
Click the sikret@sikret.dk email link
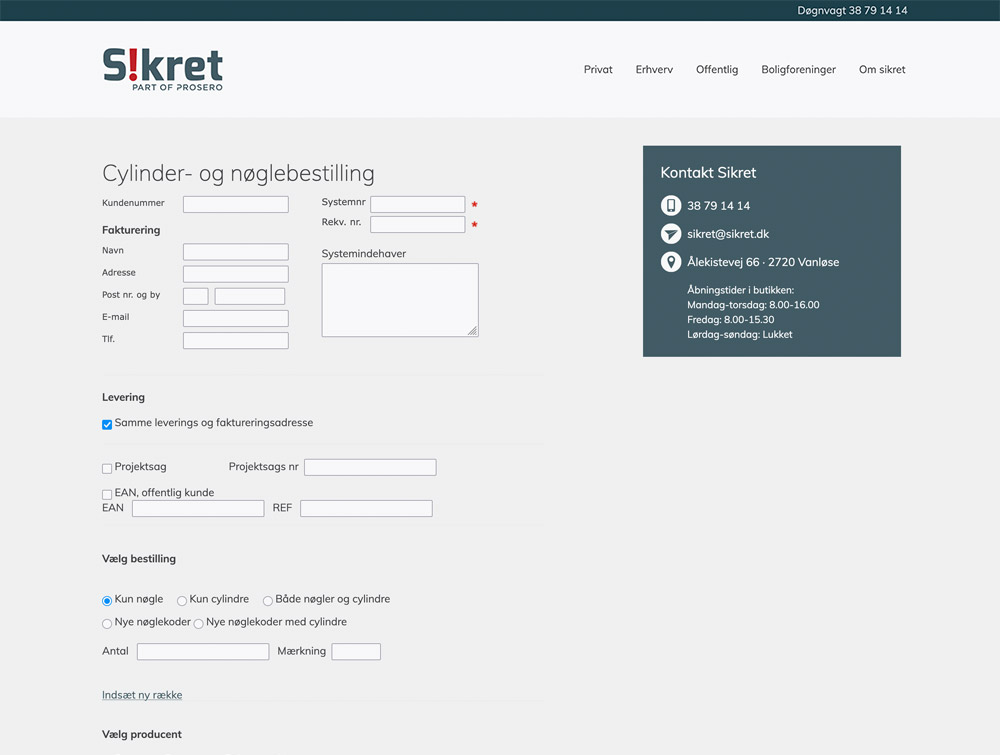click(728, 234)
